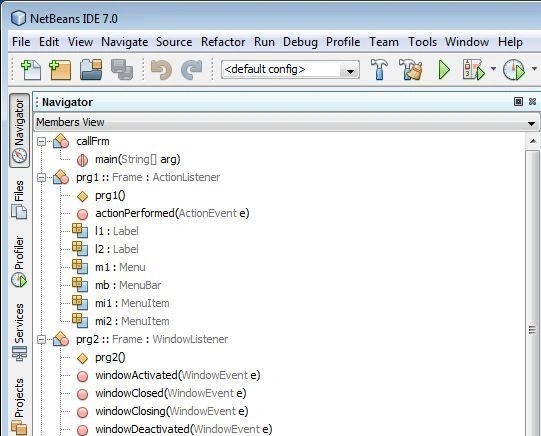541x436 pixels.
Task: Open the Window menu
Action: coord(467,42)
